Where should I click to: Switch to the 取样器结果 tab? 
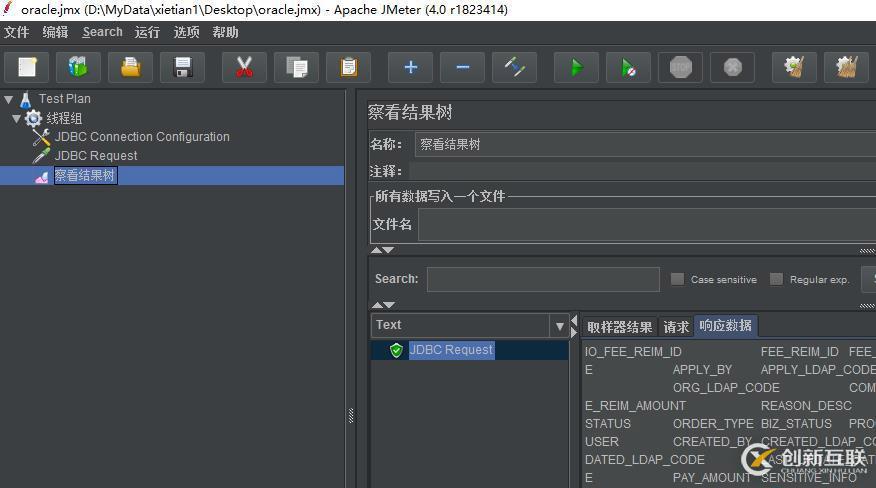pos(619,327)
